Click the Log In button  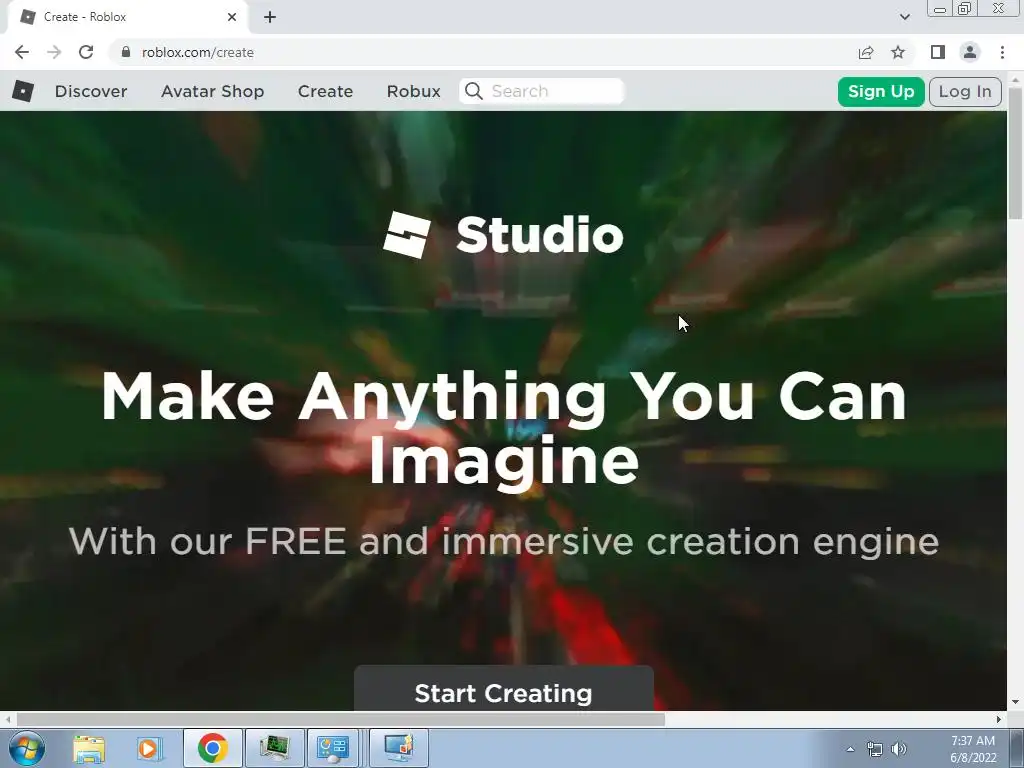(x=965, y=91)
